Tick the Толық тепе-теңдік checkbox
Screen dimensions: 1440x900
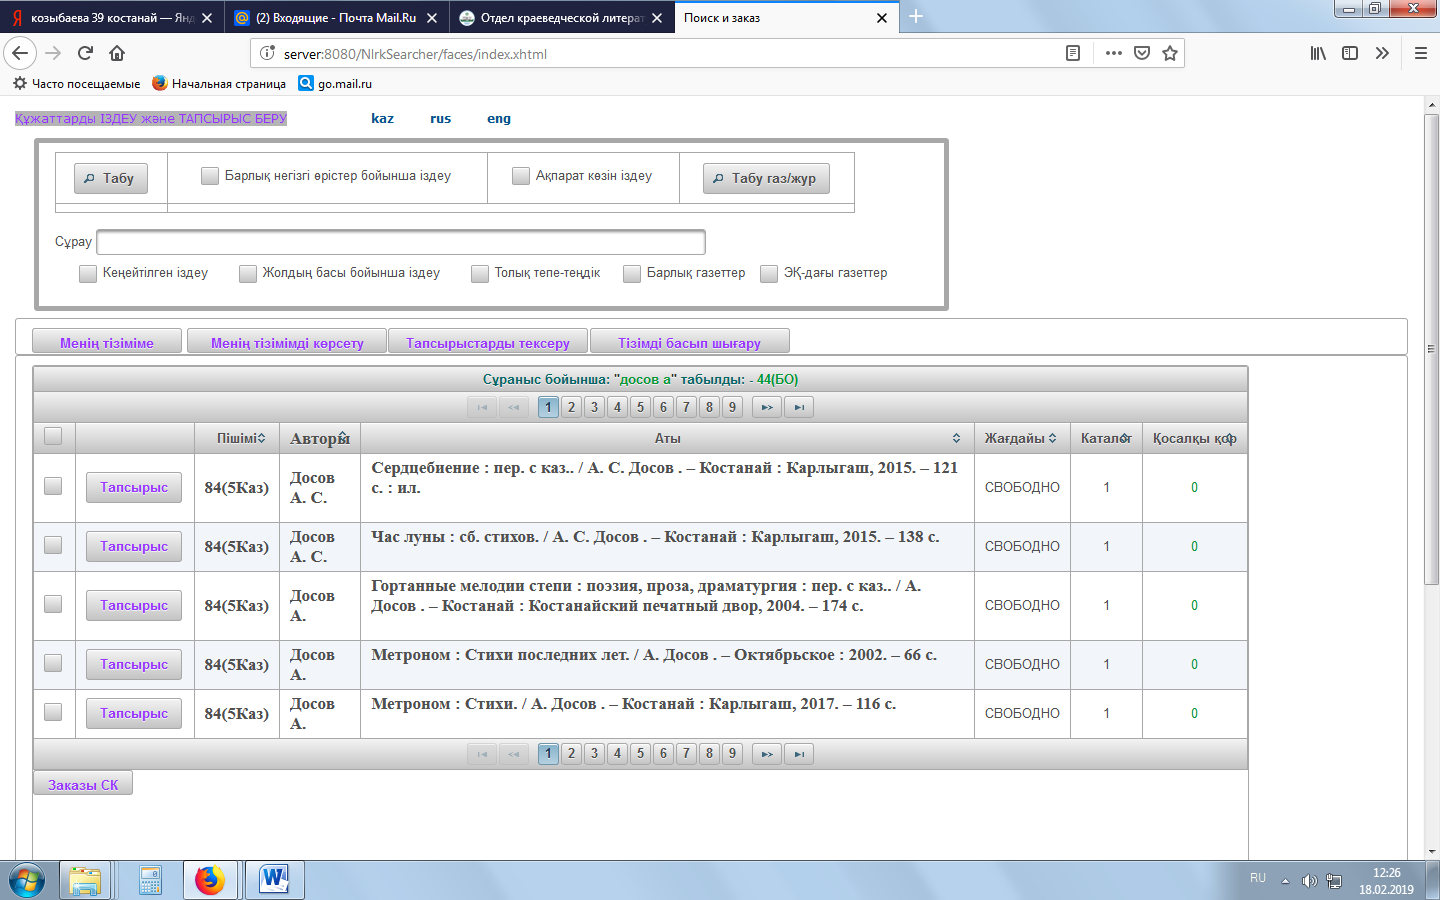pos(480,273)
